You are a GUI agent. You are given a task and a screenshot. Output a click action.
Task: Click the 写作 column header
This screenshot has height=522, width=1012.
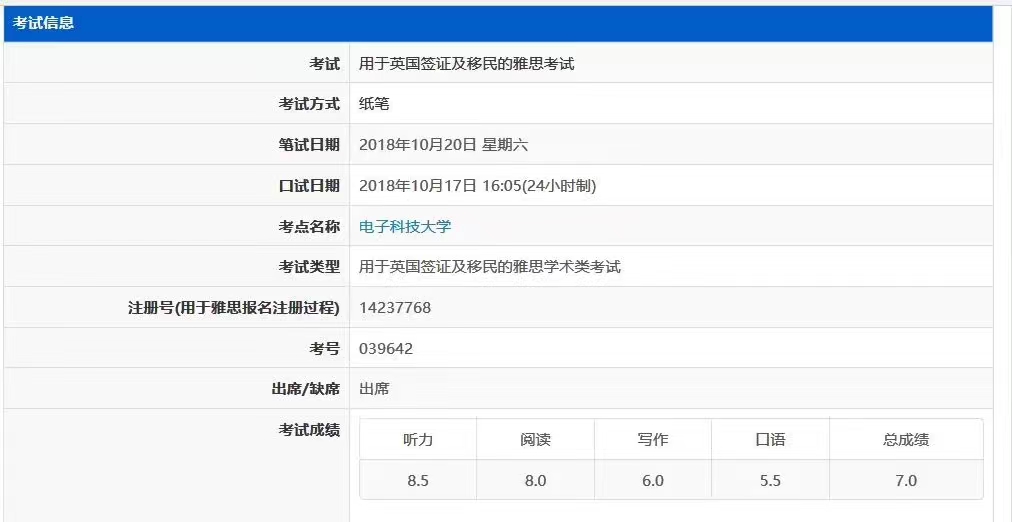click(653, 440)
